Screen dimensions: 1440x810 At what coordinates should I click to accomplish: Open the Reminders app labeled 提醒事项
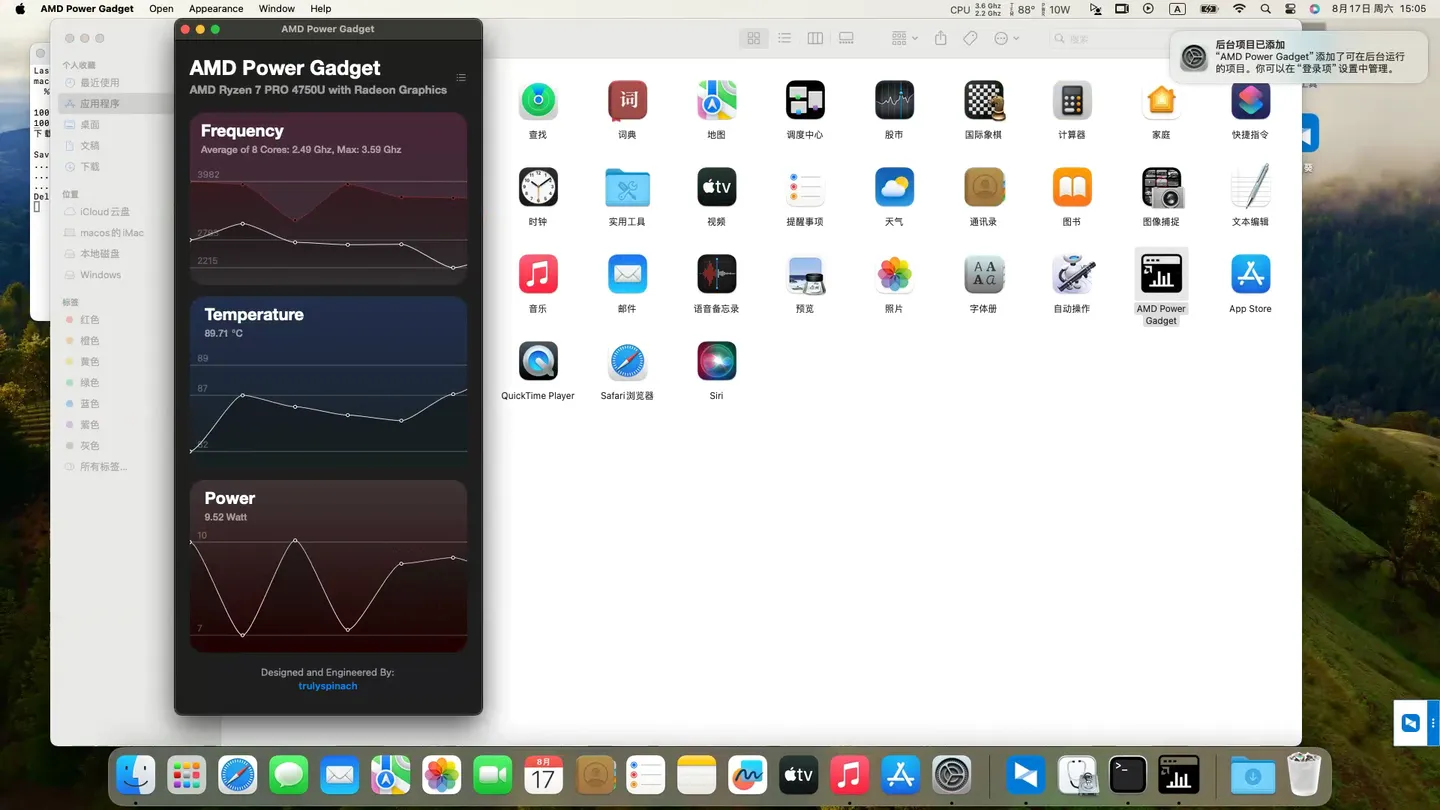pyautogui.click(x=805, y=187)
